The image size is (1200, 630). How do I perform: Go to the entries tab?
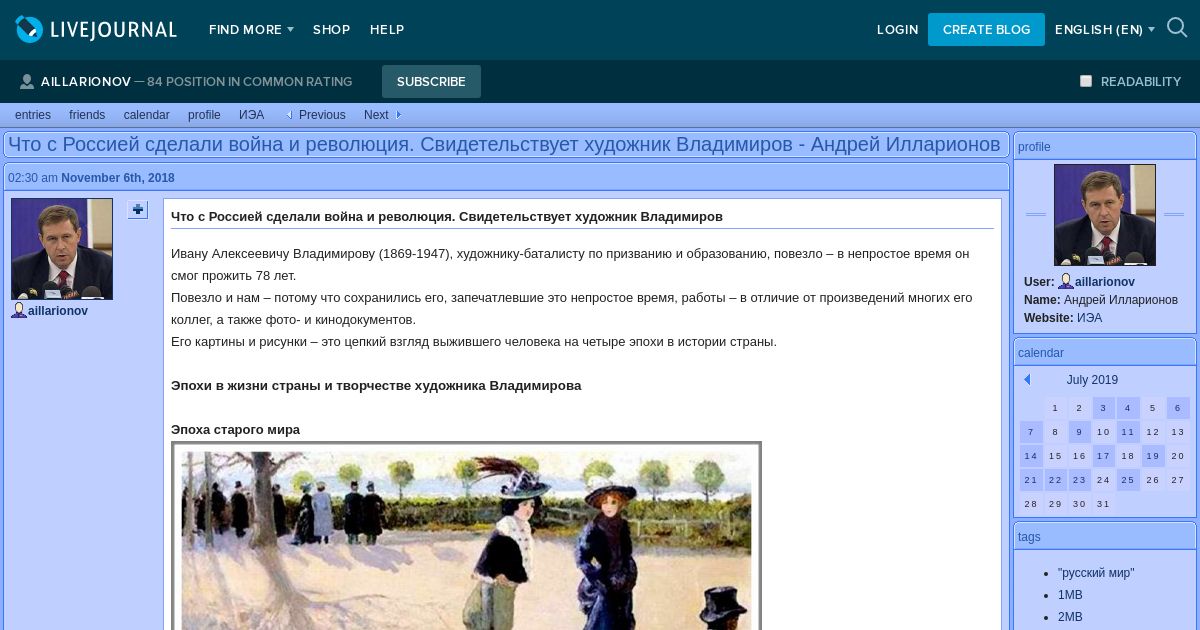33,115
